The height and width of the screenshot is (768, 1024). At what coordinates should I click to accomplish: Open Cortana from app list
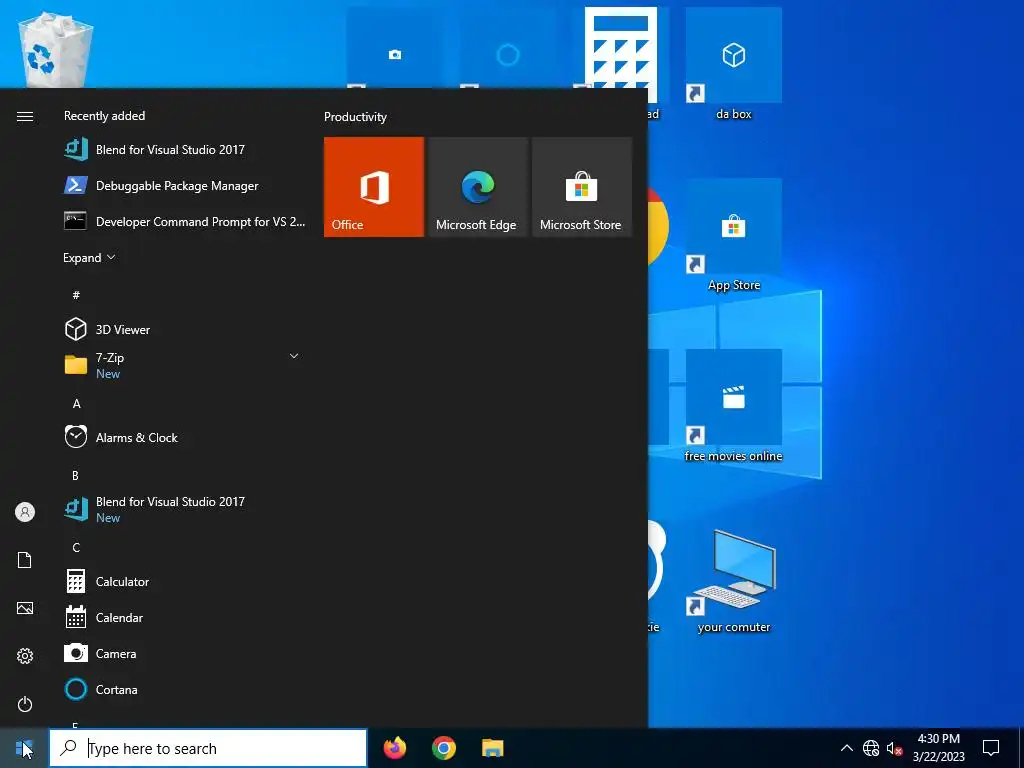pyautogui.click(x=185, y=689)
